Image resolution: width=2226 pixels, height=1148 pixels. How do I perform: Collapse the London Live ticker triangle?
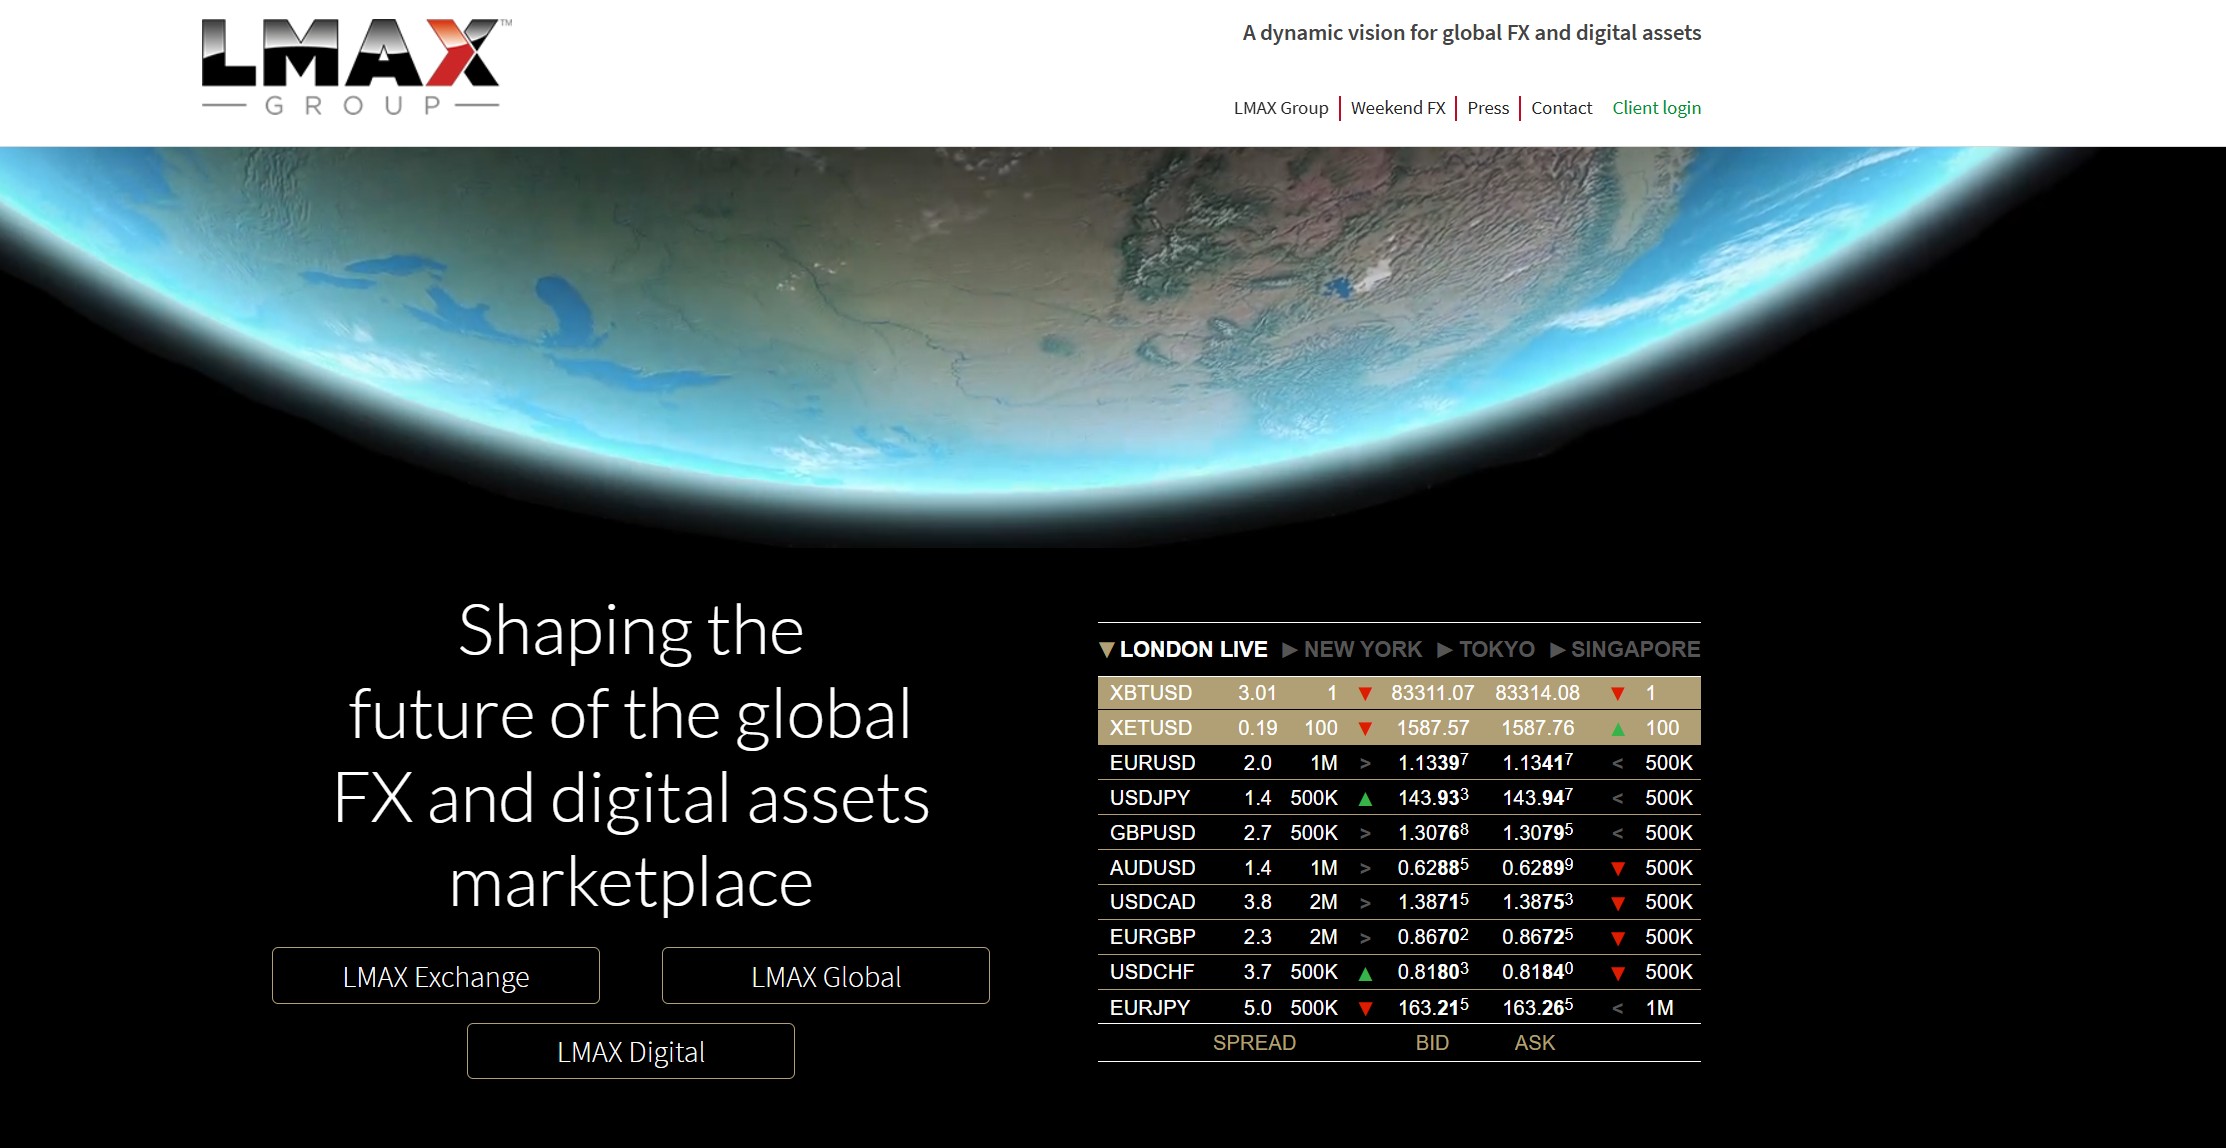[x=1106, y=650]
